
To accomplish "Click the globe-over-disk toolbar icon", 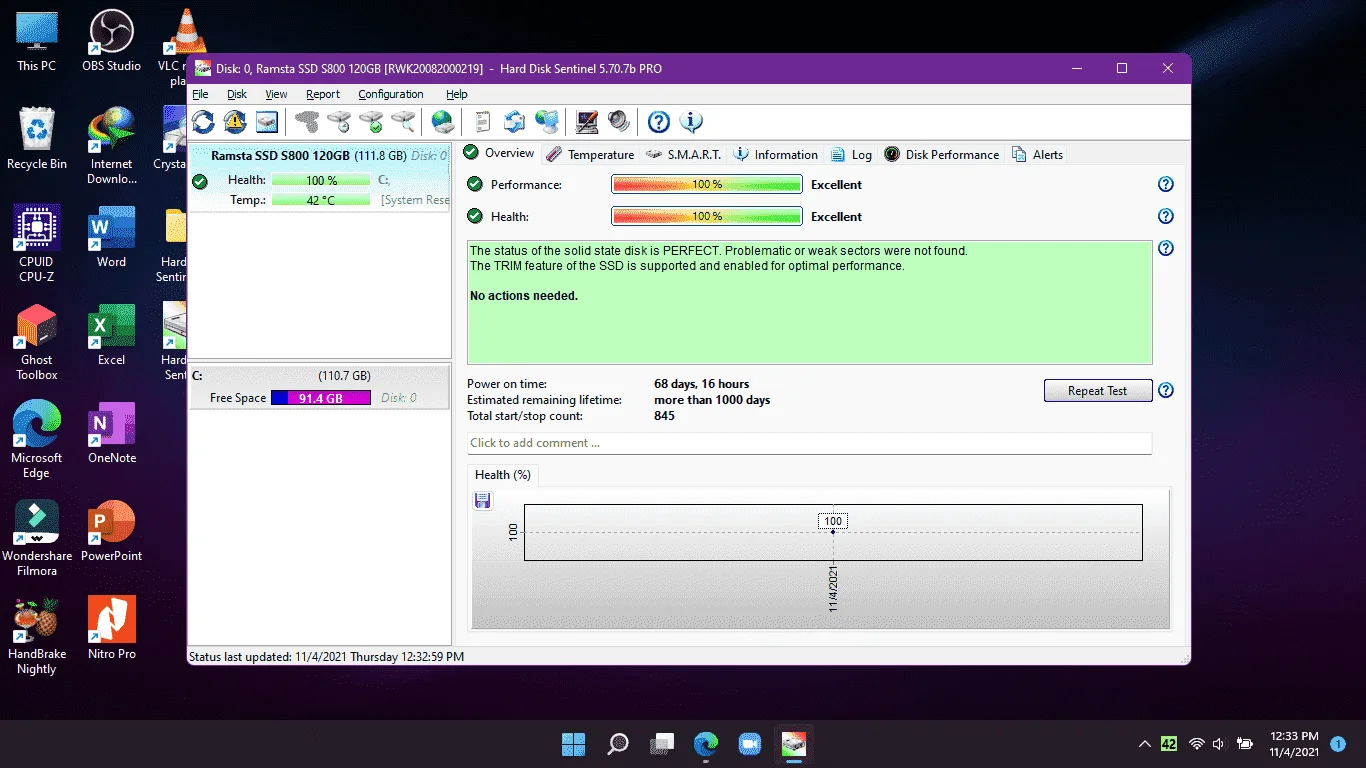I will [x=442, y=122].
